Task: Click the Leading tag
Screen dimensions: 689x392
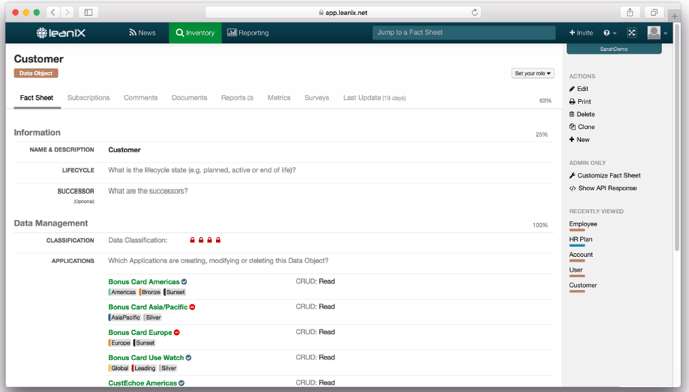Action: pos(144,368)
